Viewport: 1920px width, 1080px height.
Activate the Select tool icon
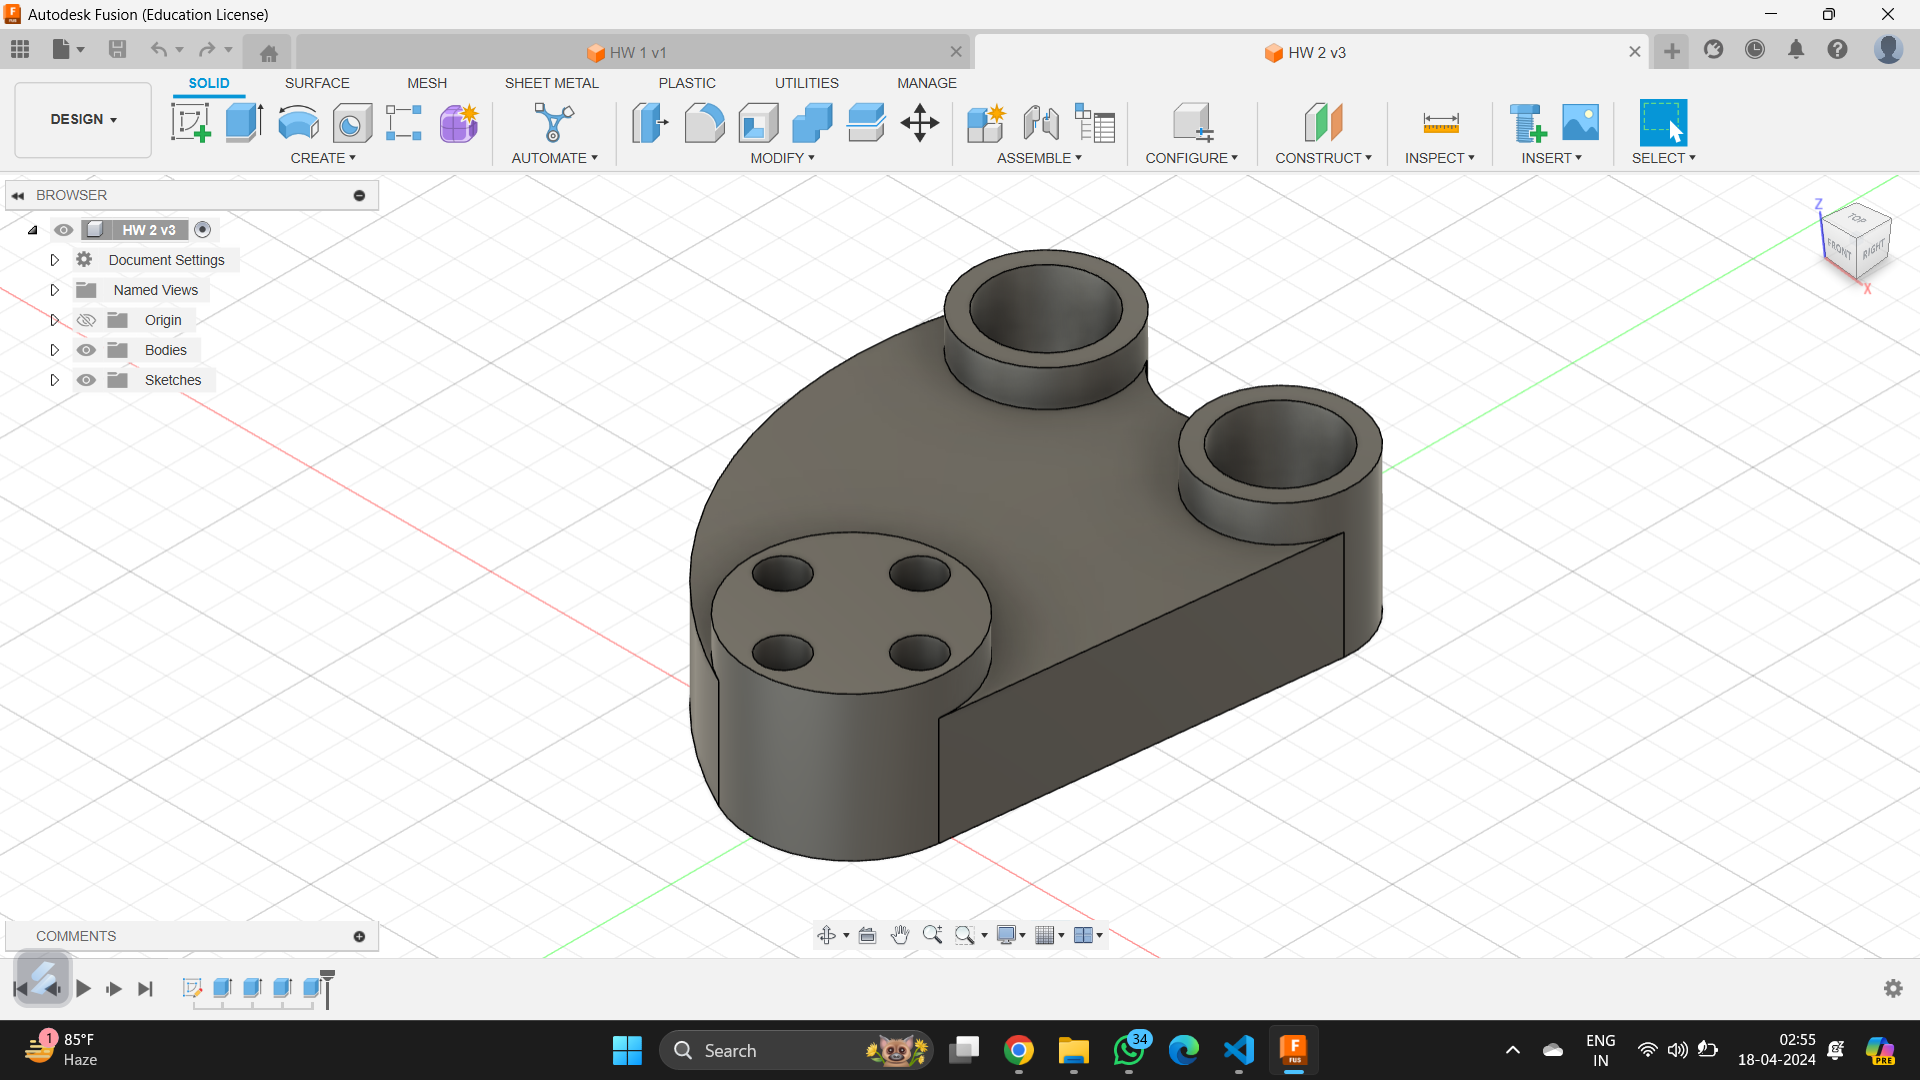coord(1664,123)
